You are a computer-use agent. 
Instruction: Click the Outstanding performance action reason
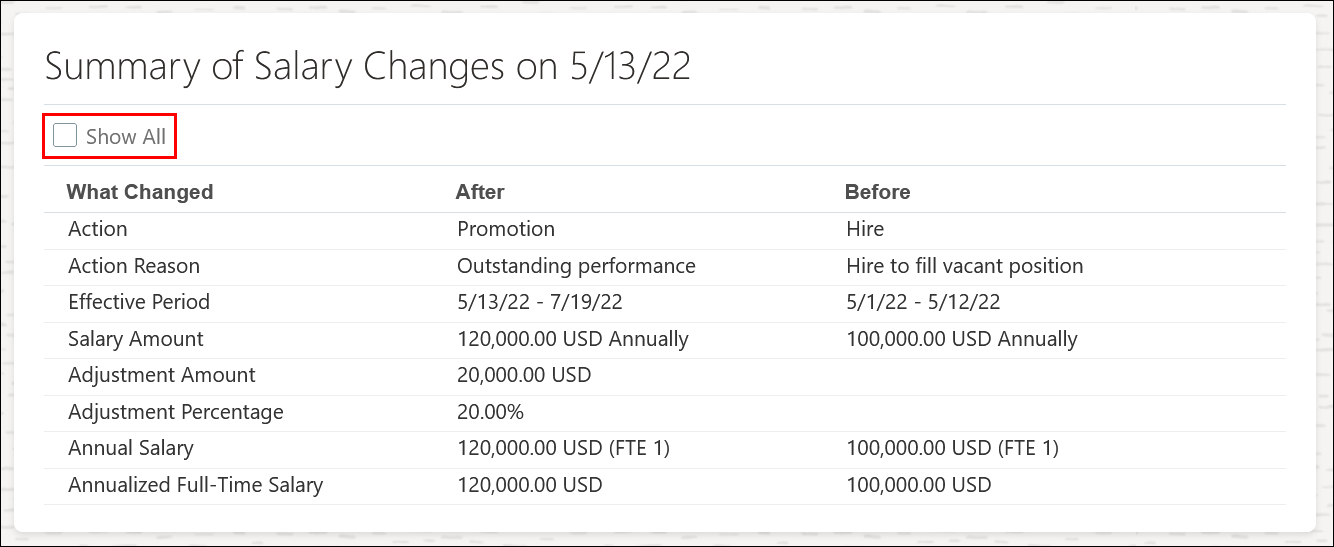(x=576, y=266)
